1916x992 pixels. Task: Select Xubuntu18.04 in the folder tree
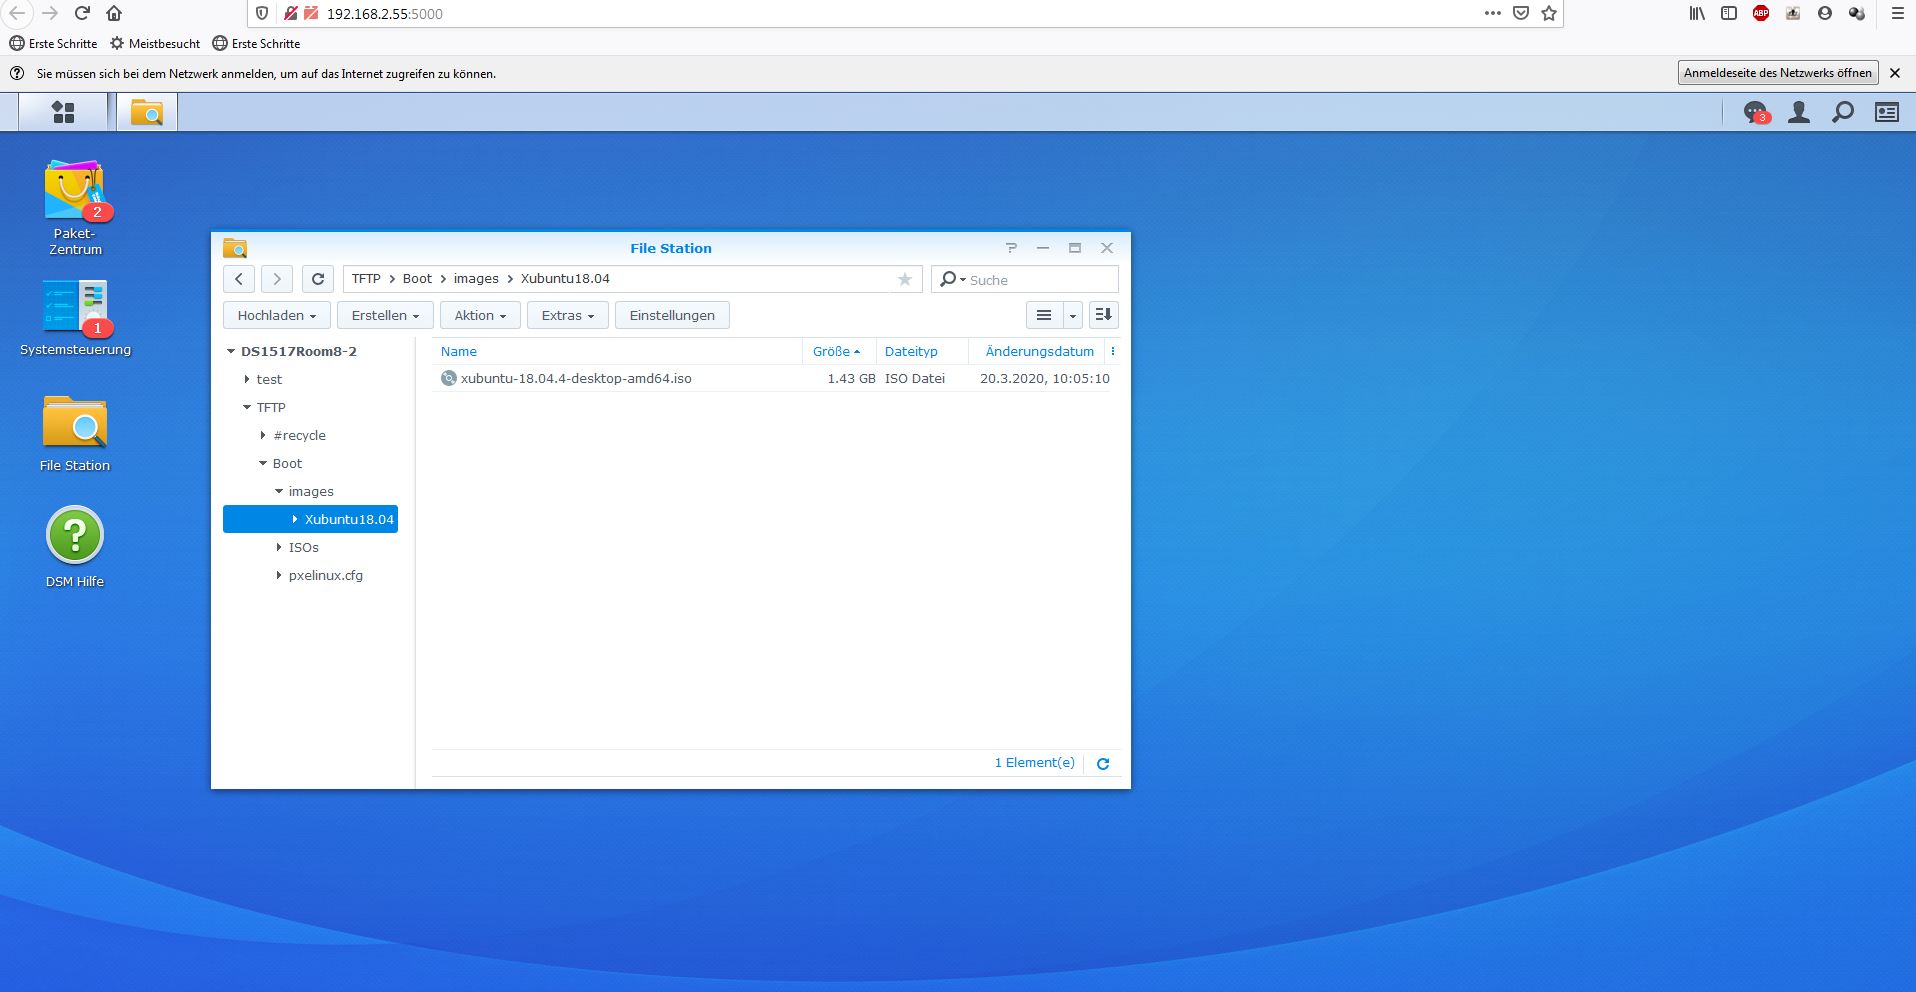(310, 519)
